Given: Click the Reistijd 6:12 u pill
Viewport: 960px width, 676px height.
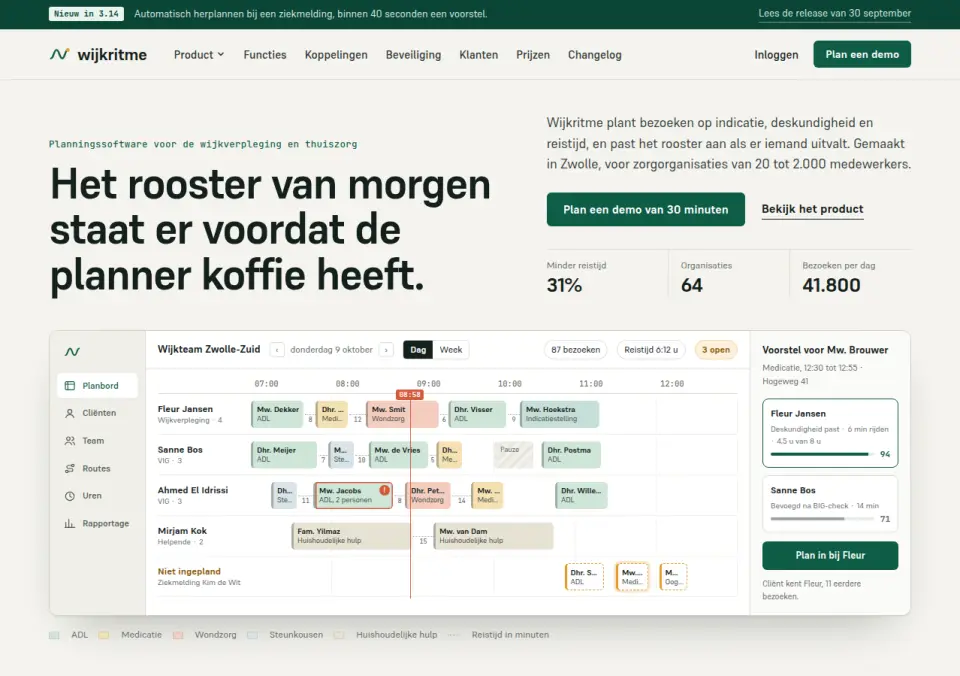Looking at the screenshot, I should coord(651,350).
